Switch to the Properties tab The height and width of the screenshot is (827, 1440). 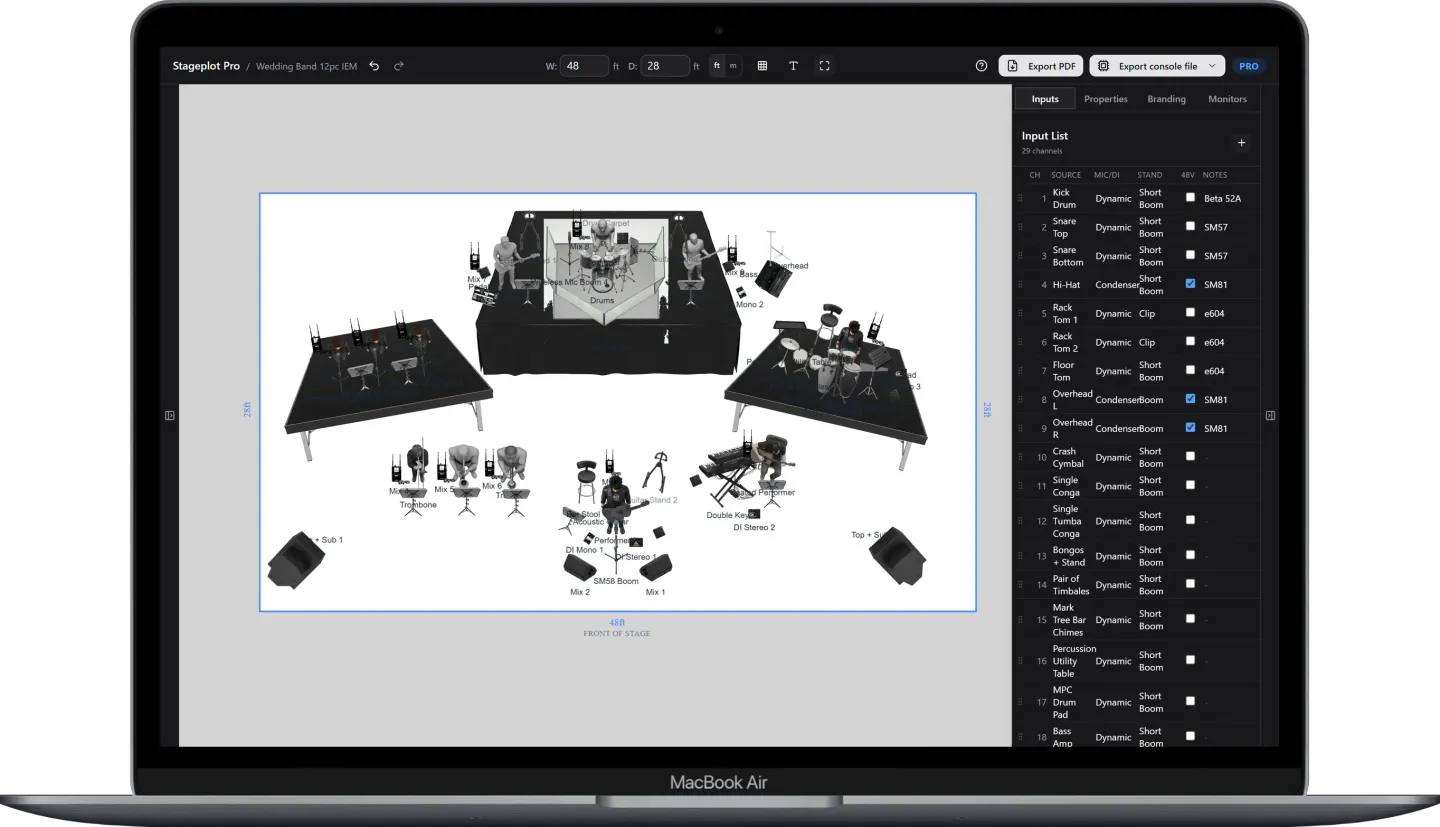[1106, 99]
